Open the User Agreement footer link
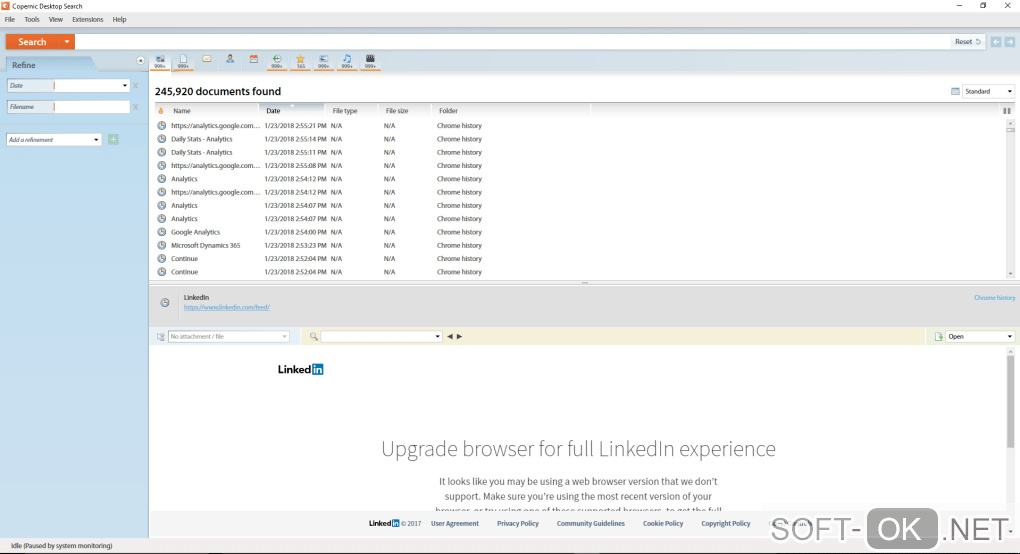 [x=455, y=523]
